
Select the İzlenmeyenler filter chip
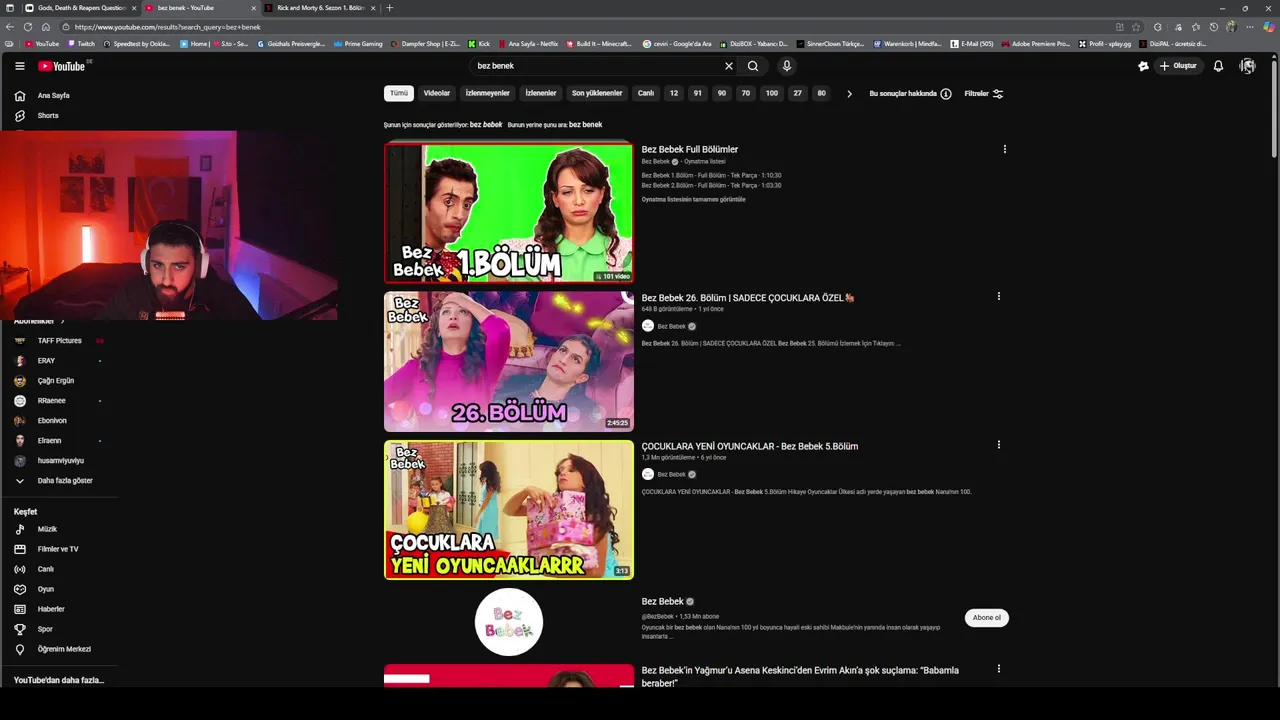[x=488, y=93]
